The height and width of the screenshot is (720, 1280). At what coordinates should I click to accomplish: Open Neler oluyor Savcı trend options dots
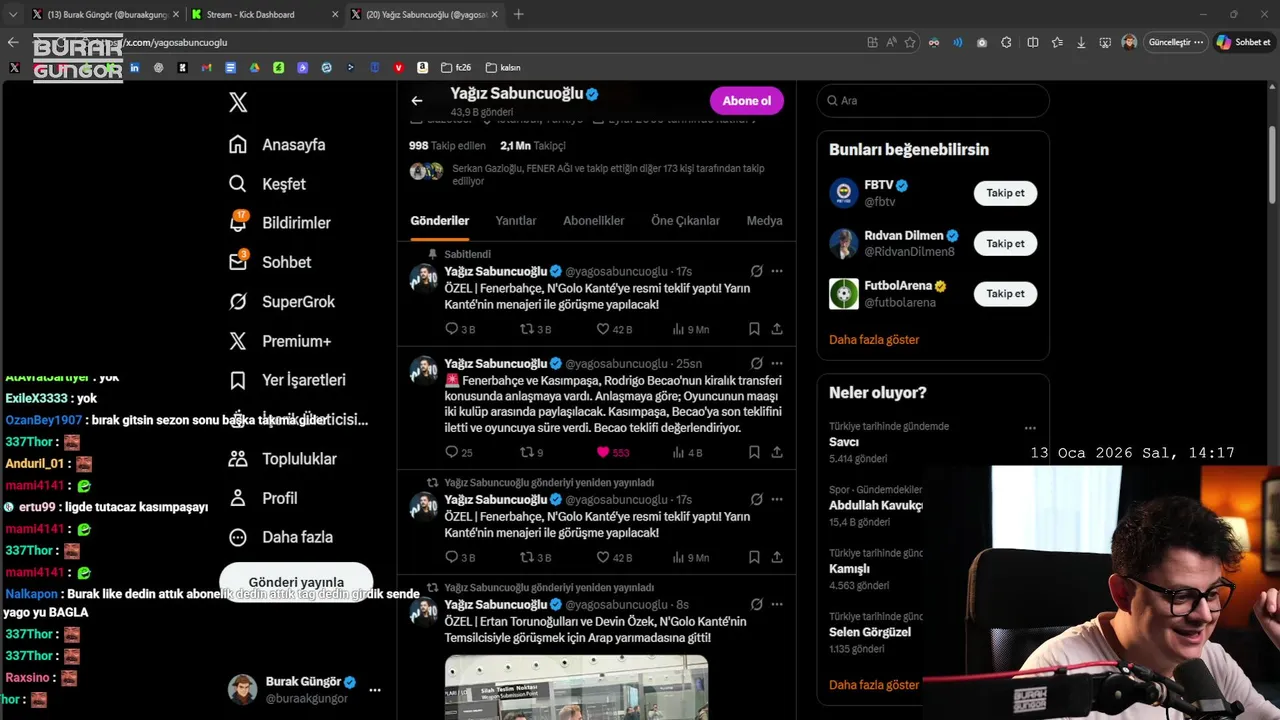1030,428
